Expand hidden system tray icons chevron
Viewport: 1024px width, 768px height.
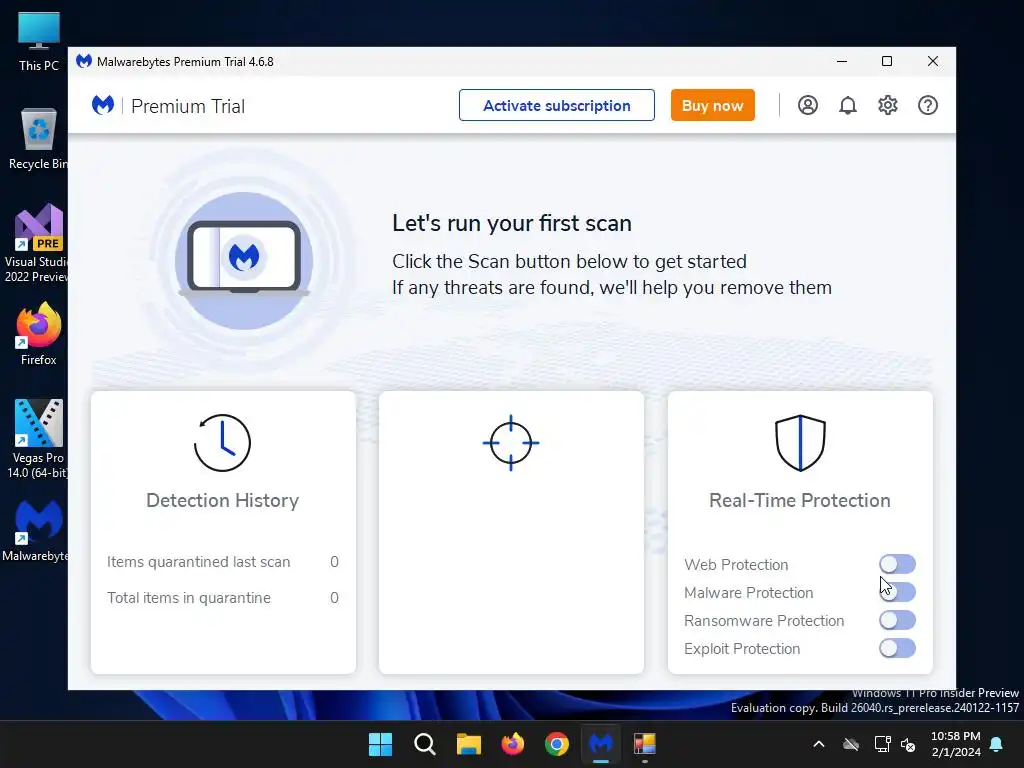819,744
